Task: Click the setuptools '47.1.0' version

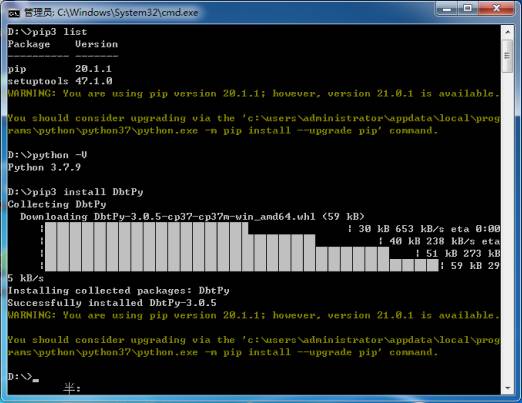Action: coord(94,81)
